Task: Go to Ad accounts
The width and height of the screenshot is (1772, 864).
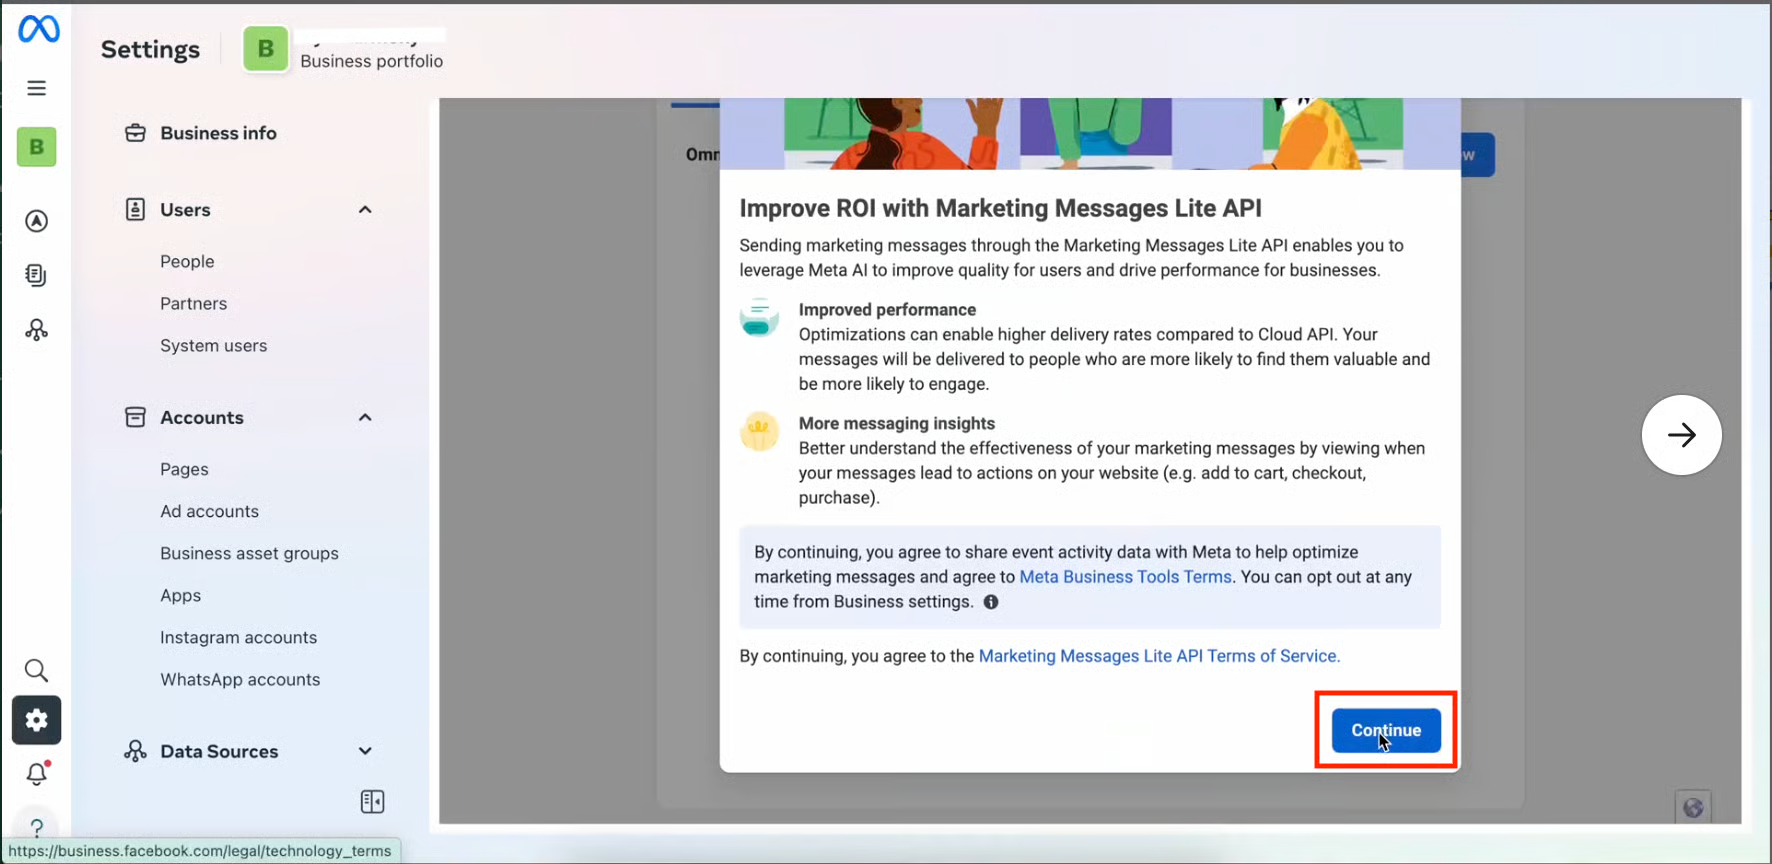Action: click(x=209, y=511)
